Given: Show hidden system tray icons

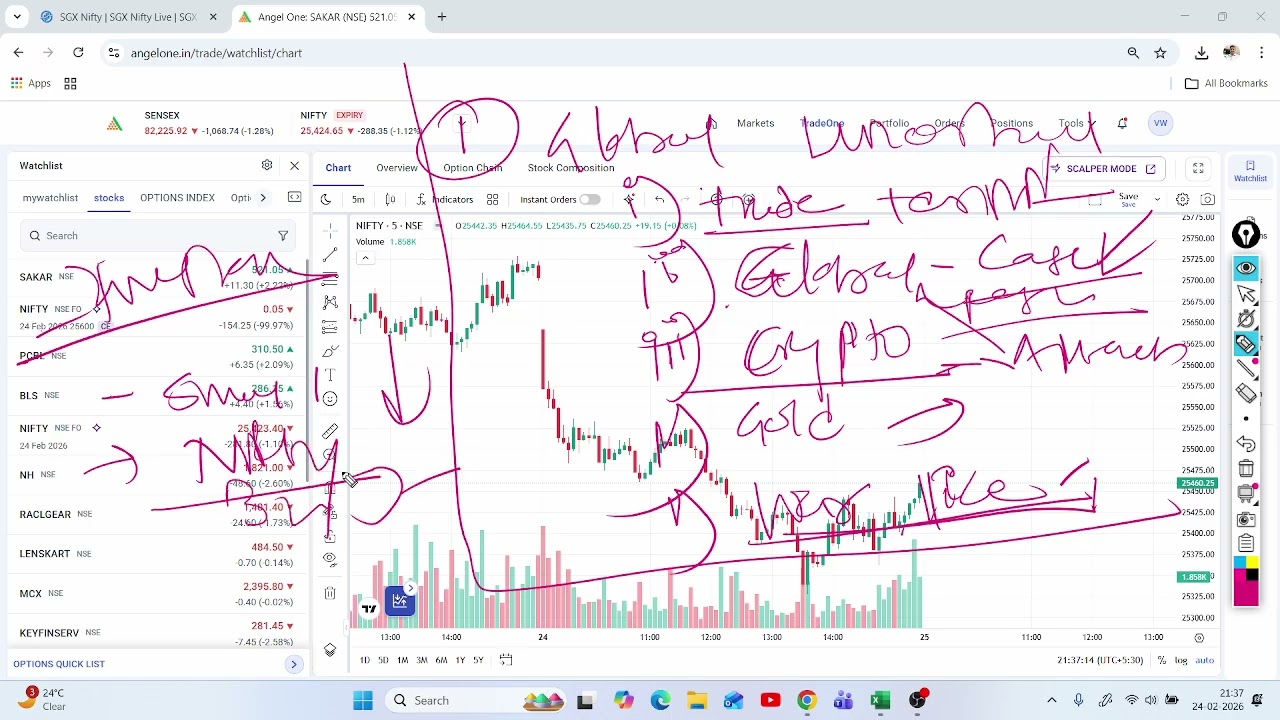Looking at the screenshot, I should click(x=1052, y=700).
